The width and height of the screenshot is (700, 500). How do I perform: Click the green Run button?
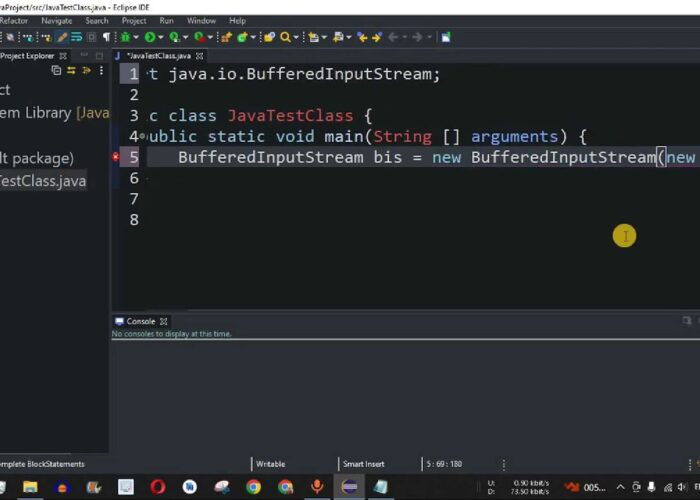(150, 37)
